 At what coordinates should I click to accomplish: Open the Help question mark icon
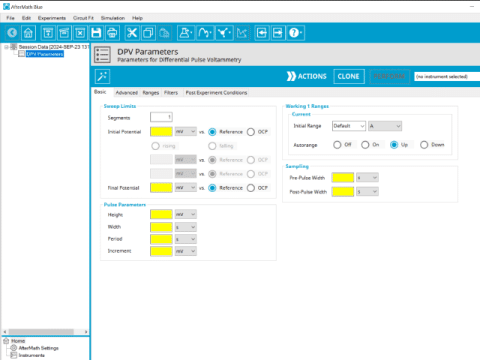coord(295,33)
